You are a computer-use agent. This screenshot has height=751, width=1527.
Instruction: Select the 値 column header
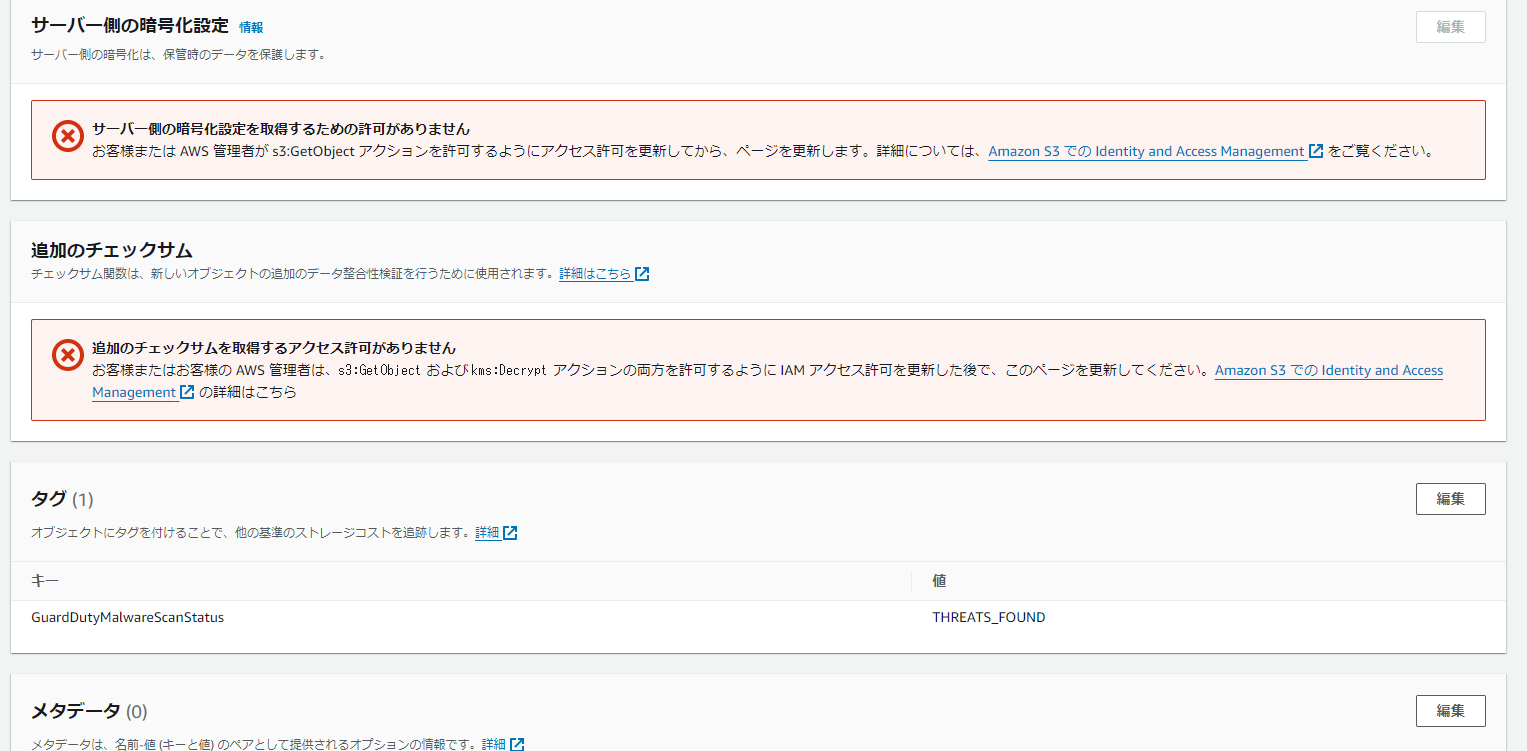click(939, 581)
